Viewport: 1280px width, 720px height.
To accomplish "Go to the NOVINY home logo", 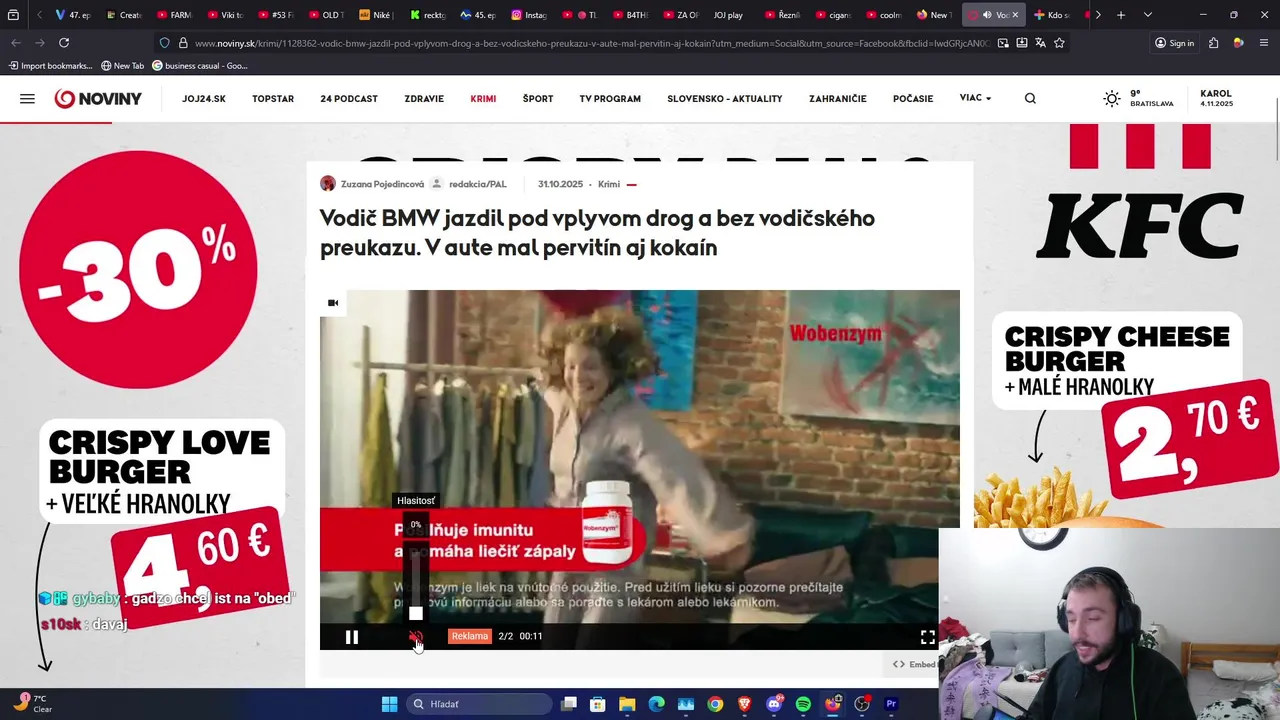I will click(98, 99).
